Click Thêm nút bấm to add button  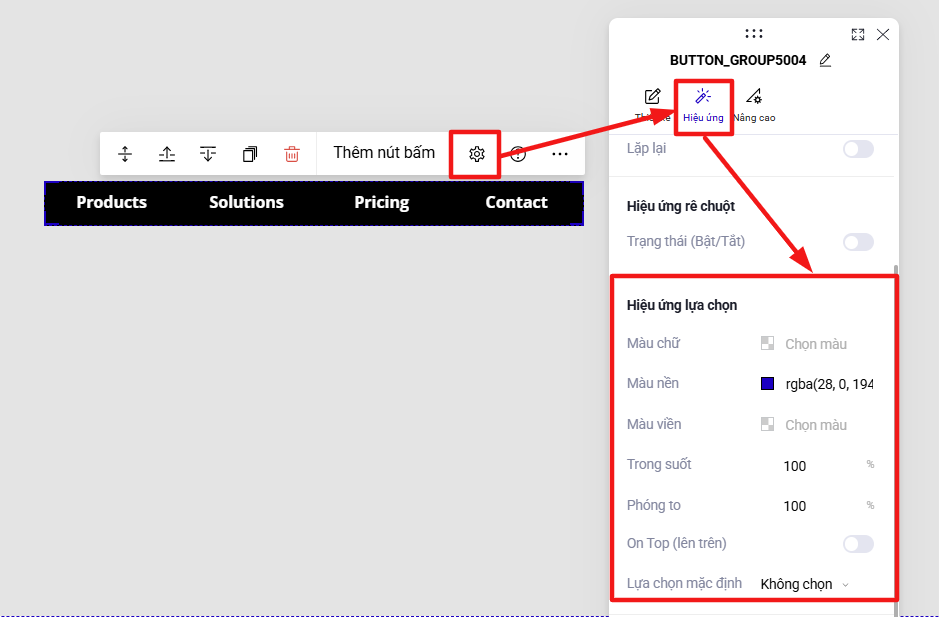click(x=384, y=153)
